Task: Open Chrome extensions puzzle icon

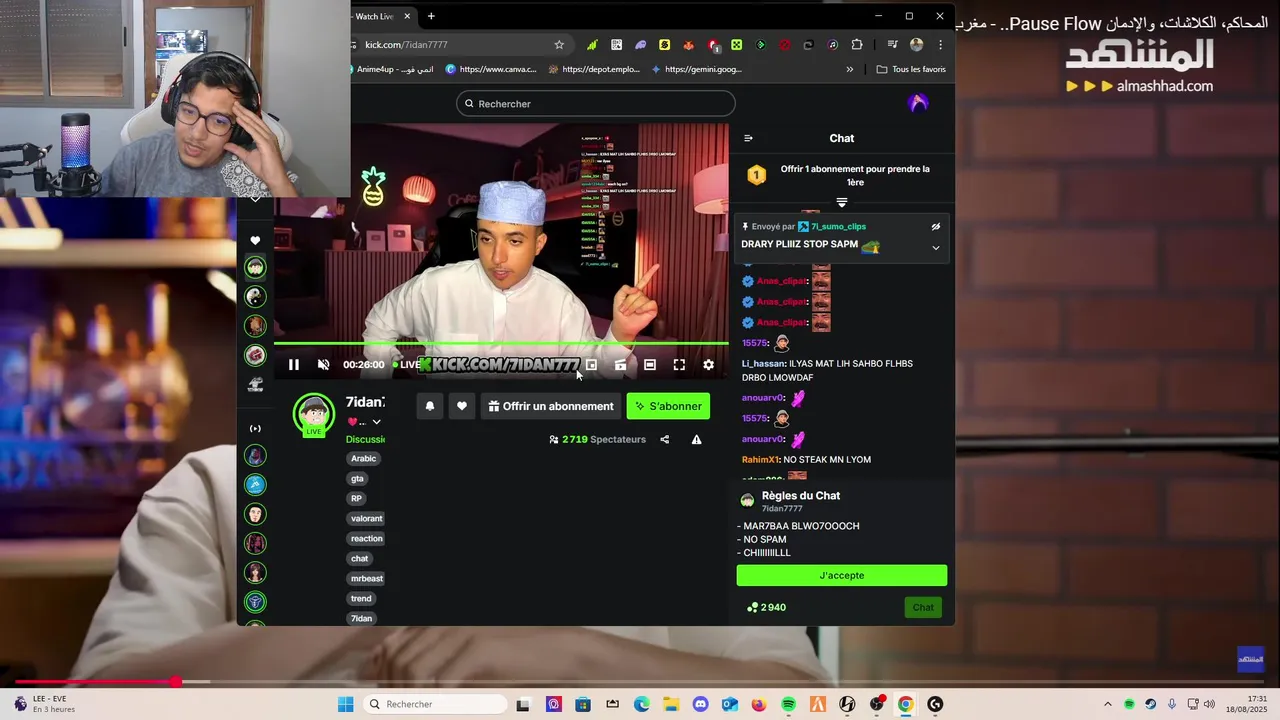Action: click(857, 45)
